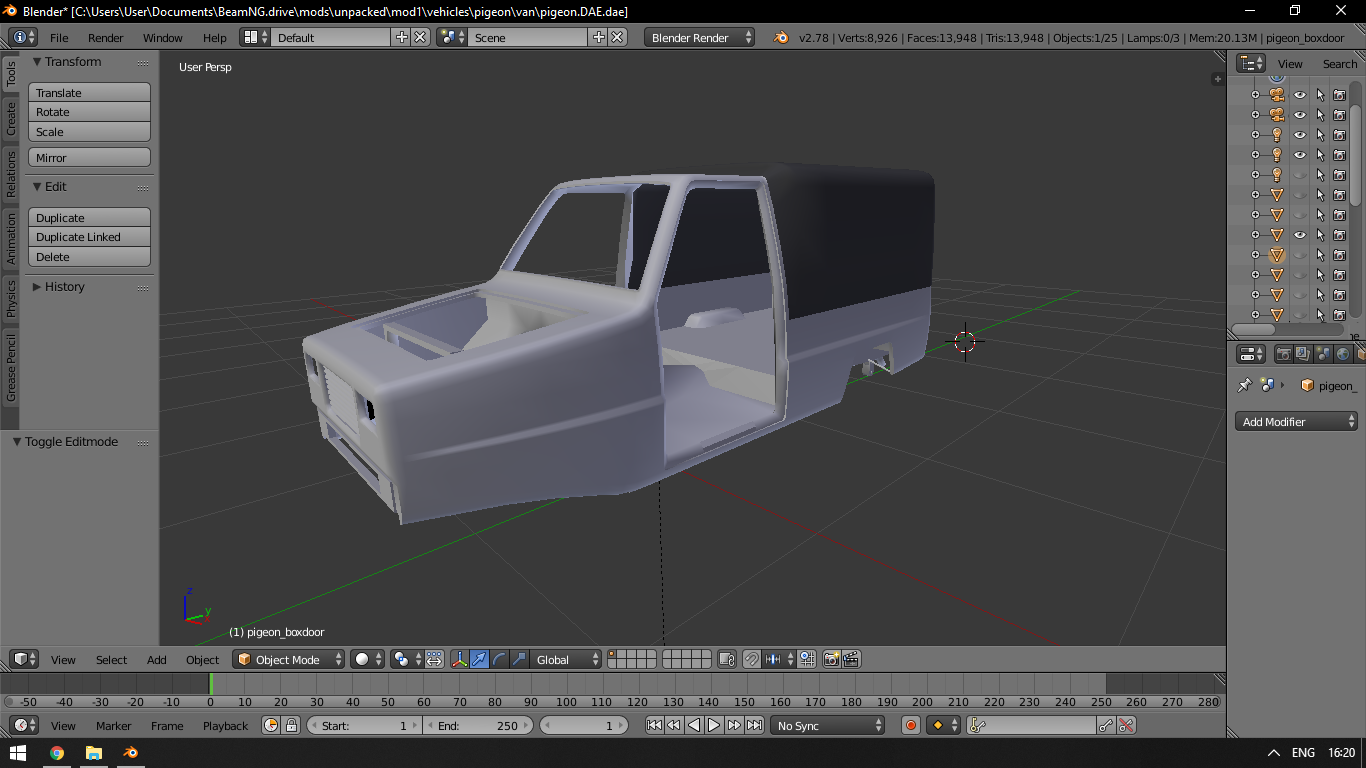The width and height of the screenshot is (1366, 768).
Task: Show the hidden lamp via its eye toggle
Action: [1300, 175]
